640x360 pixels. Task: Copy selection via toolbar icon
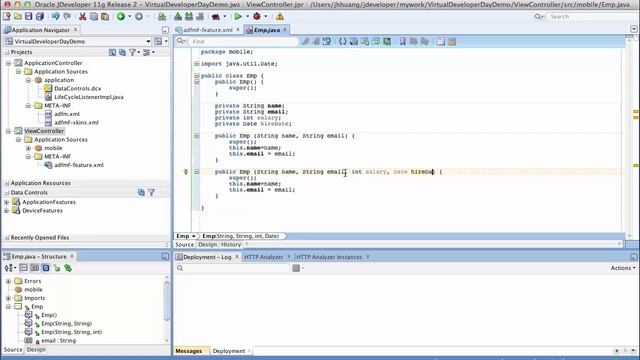tap(93, 17)
